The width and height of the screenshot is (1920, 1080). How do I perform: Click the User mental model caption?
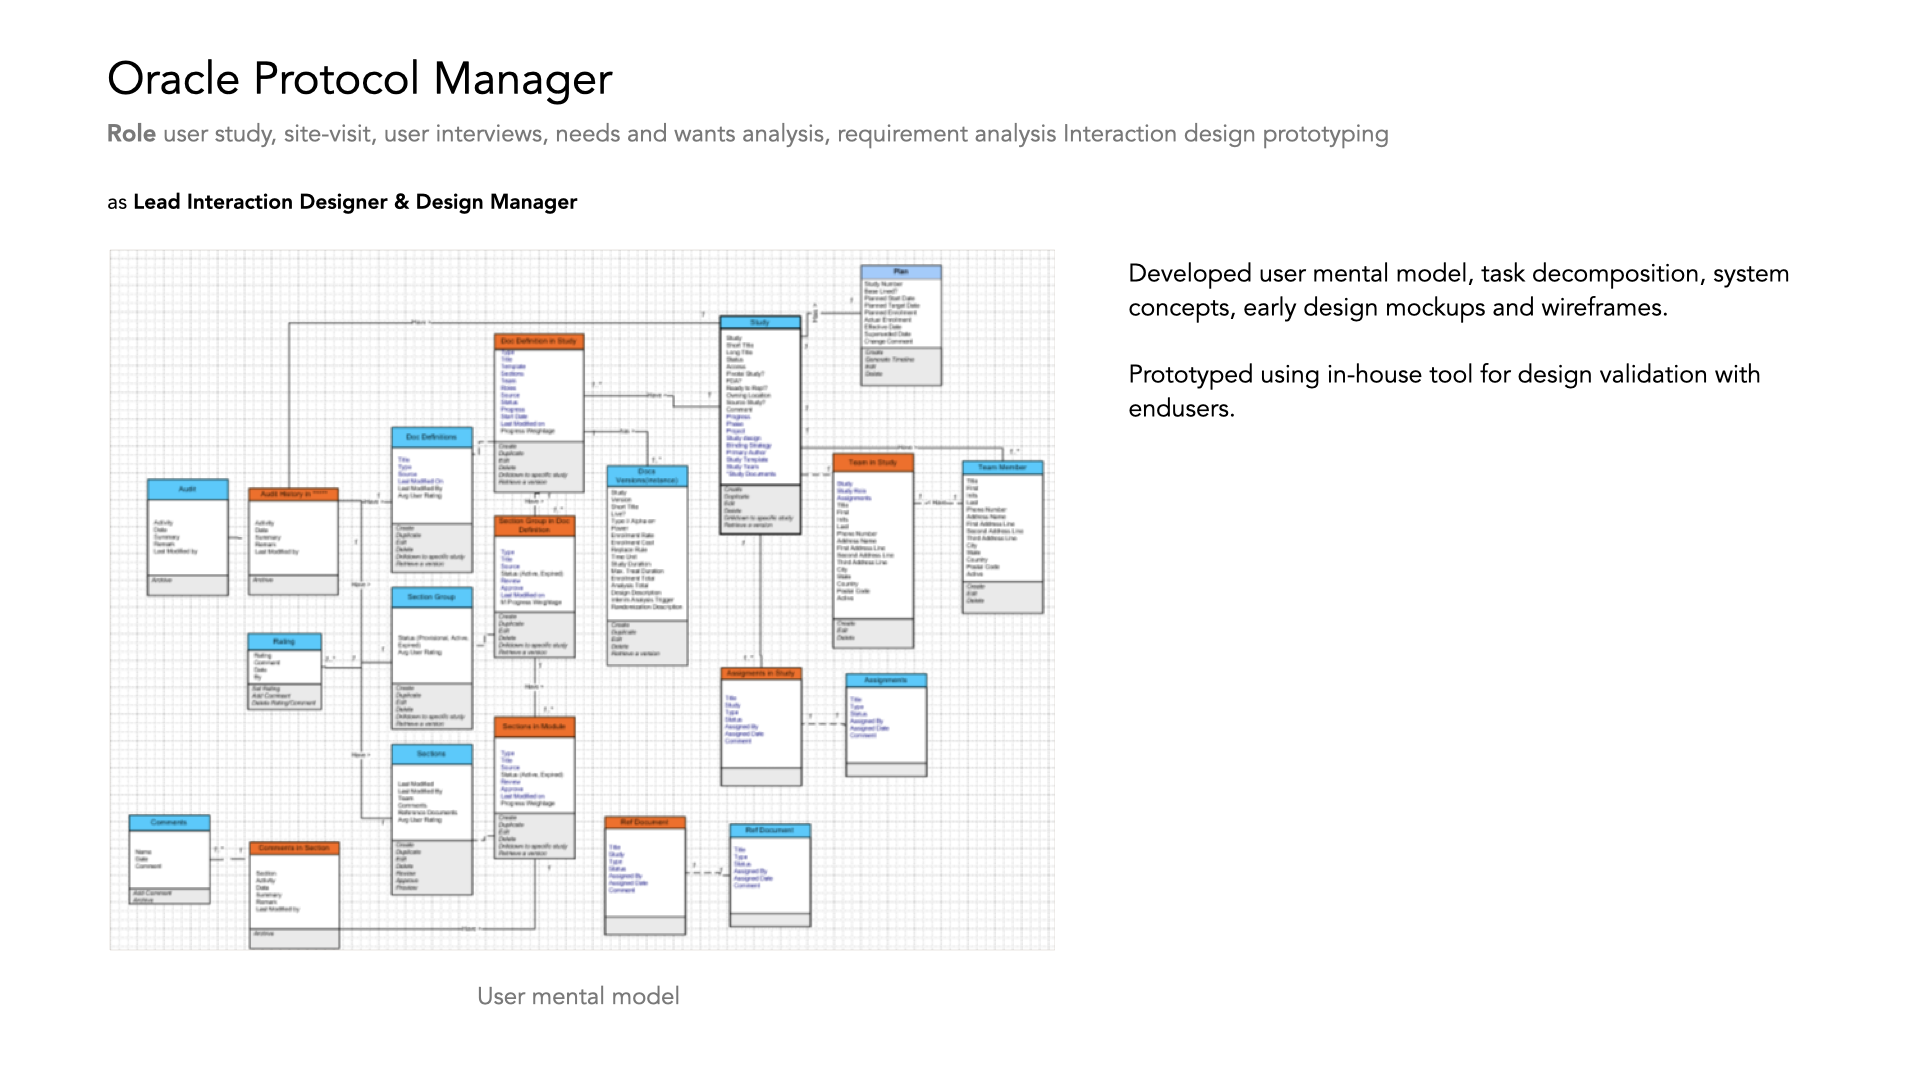click(578, 996)
